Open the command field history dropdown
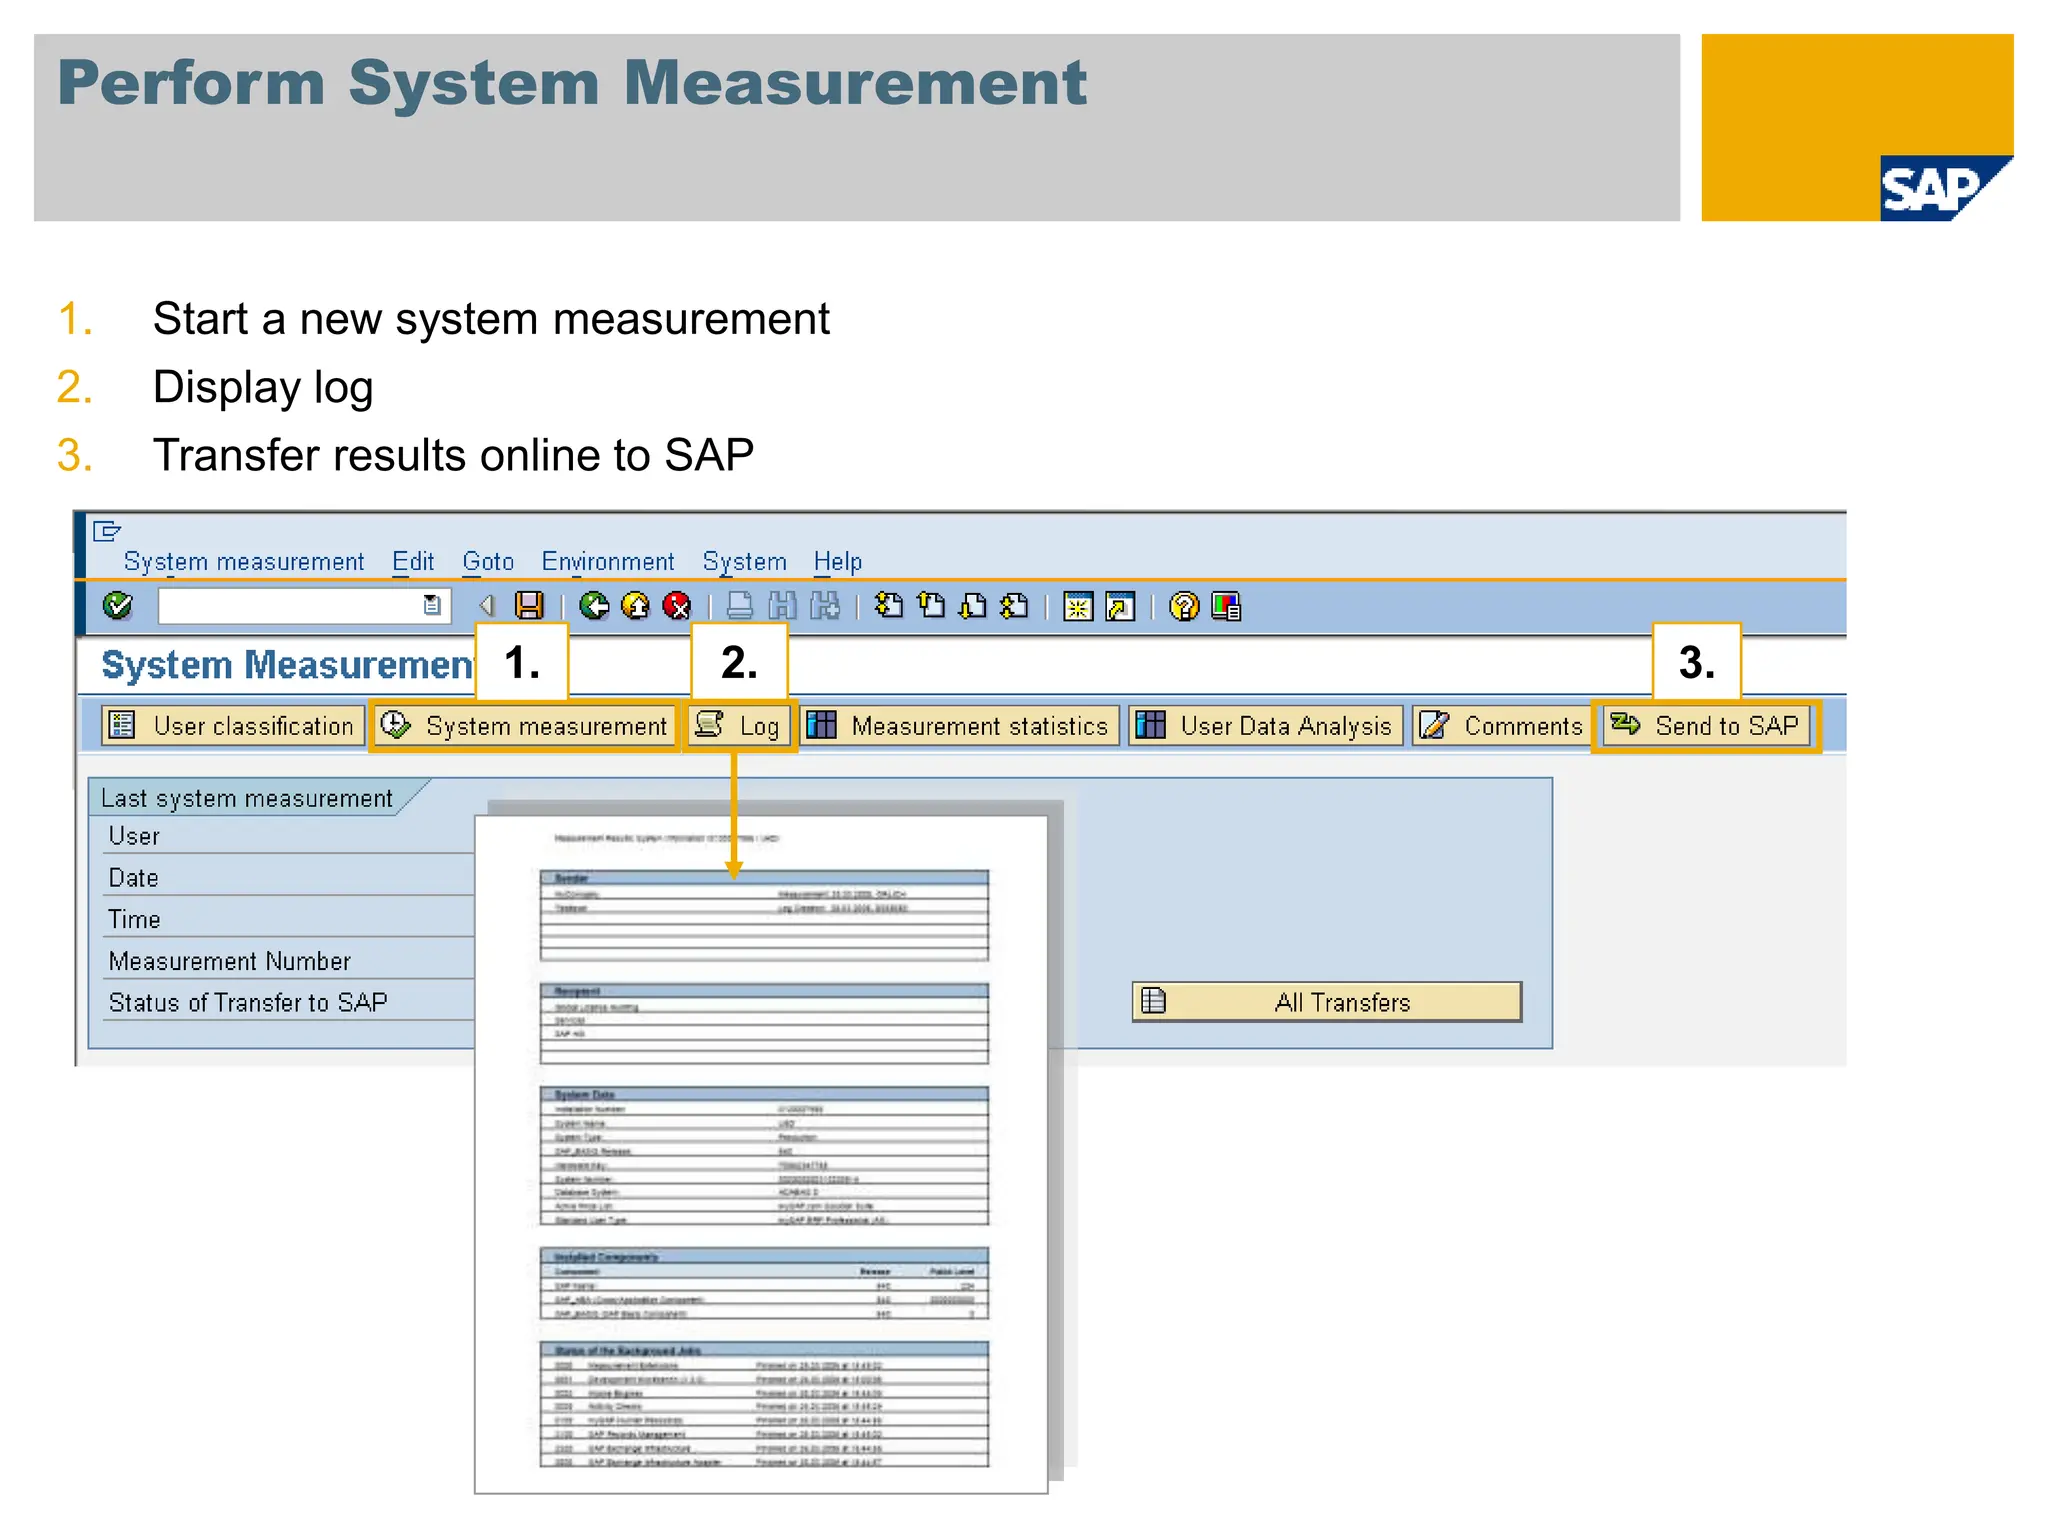2048x1536 pixels. pyautogui.click(x=432, y=606)
